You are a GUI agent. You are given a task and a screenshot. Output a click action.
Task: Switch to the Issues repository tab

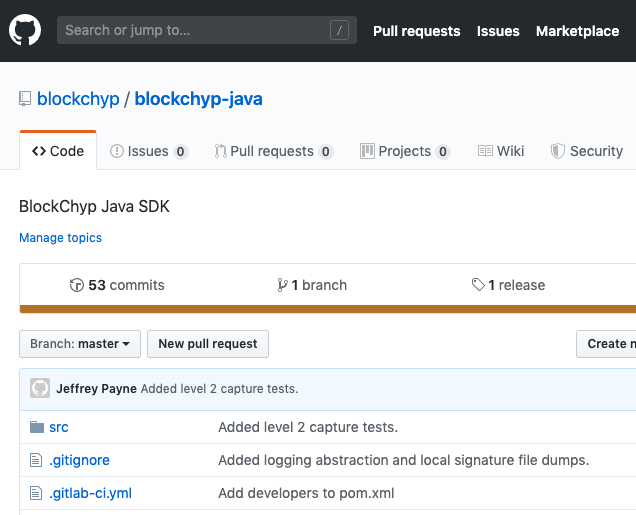[149, 151]
